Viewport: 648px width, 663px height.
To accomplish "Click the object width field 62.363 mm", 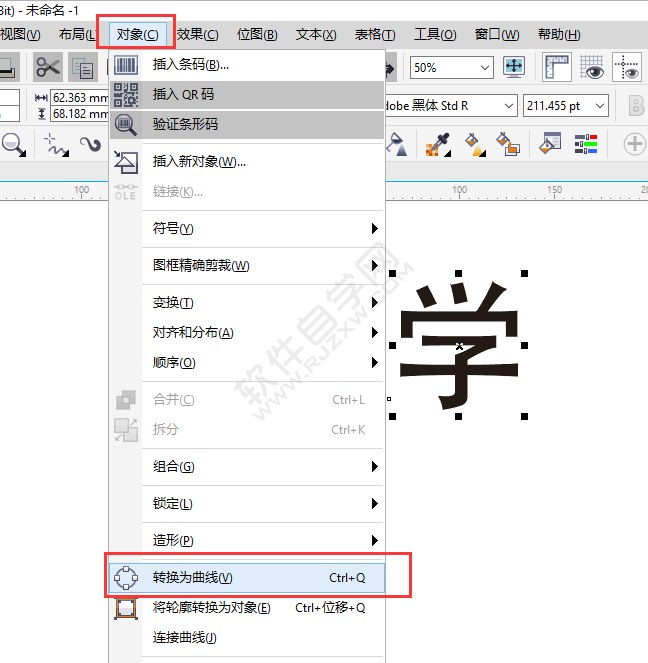I will [79, 98].
